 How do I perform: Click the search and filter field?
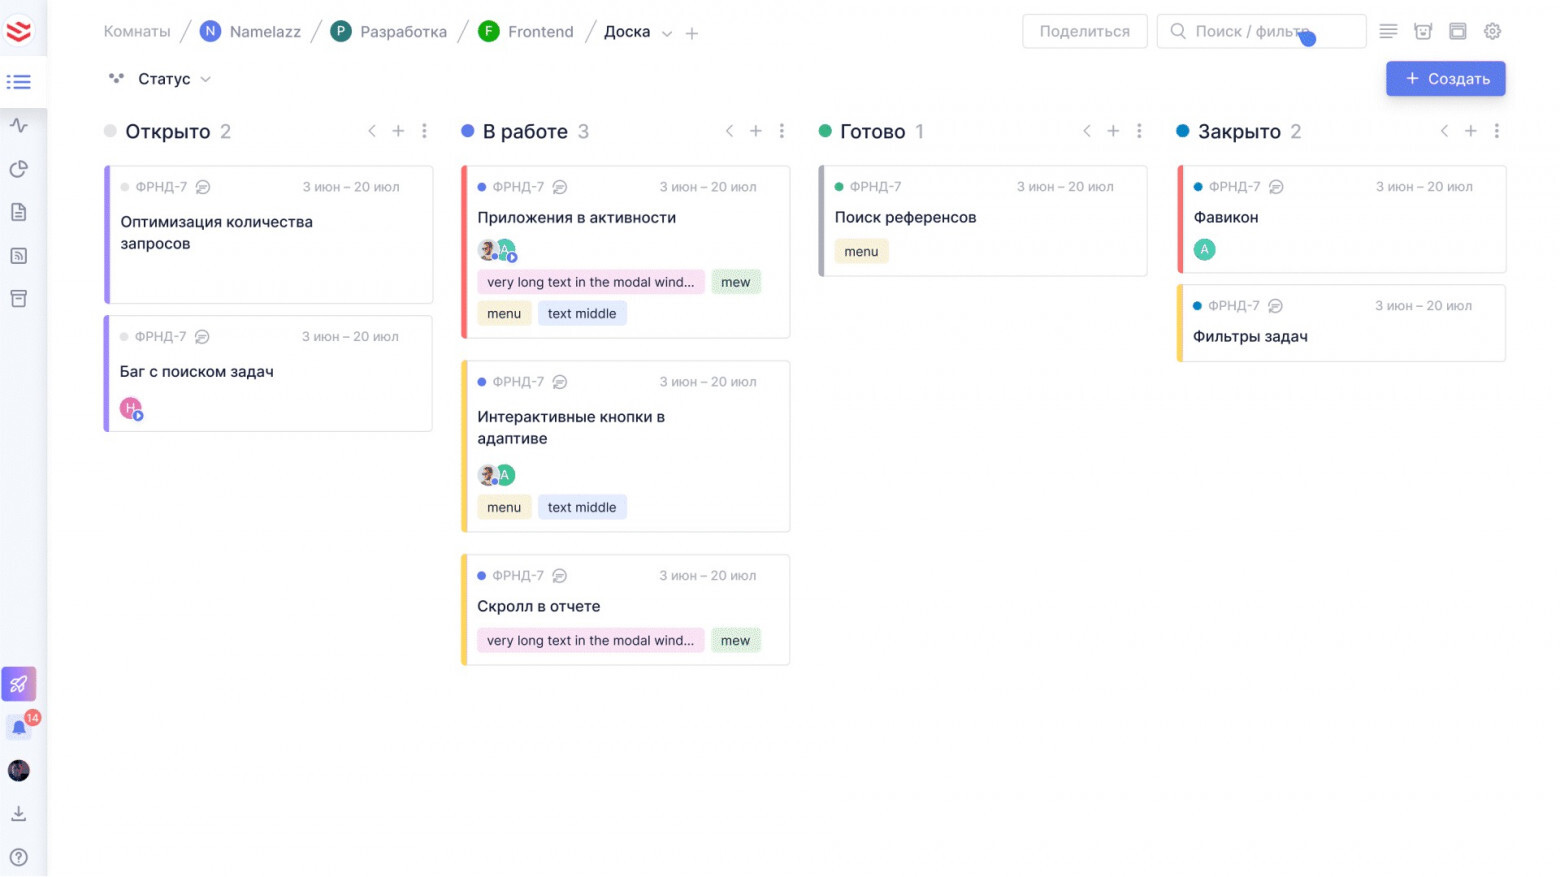coord(1261,32)
